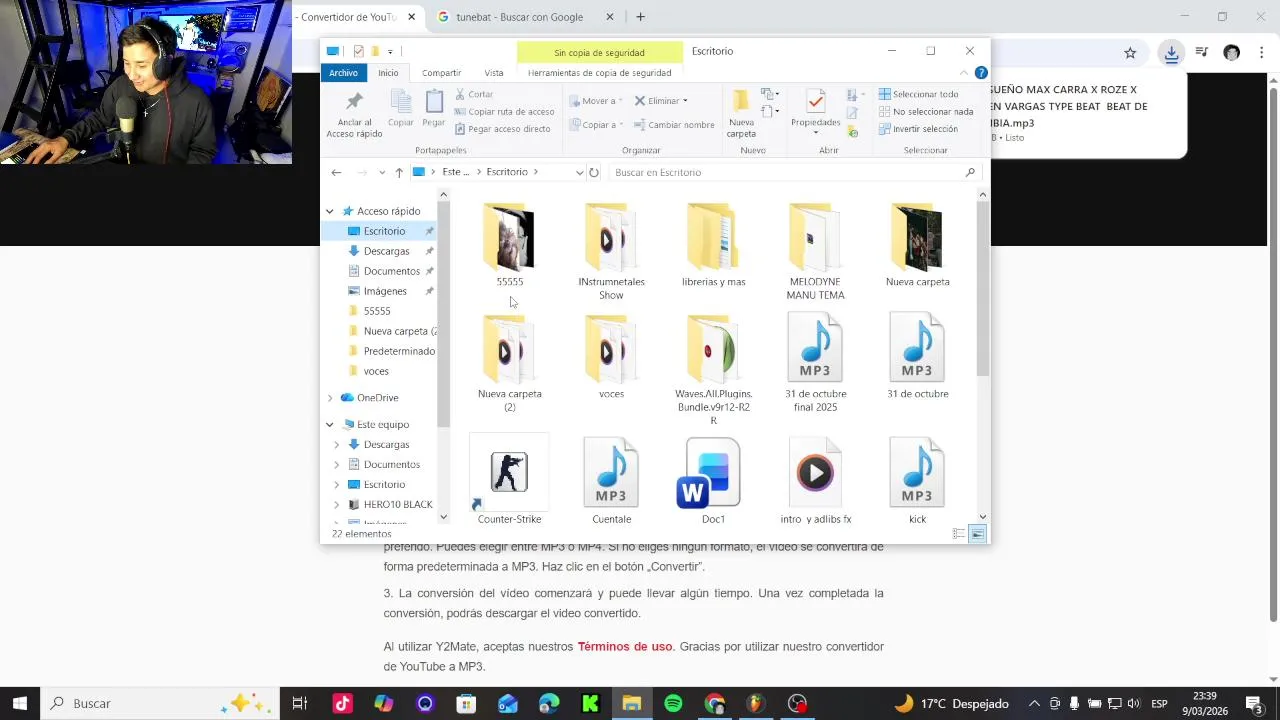Switch to the Compartir ribbon tab
This screenshot has height=720, width=1280.
coord(441,73)
